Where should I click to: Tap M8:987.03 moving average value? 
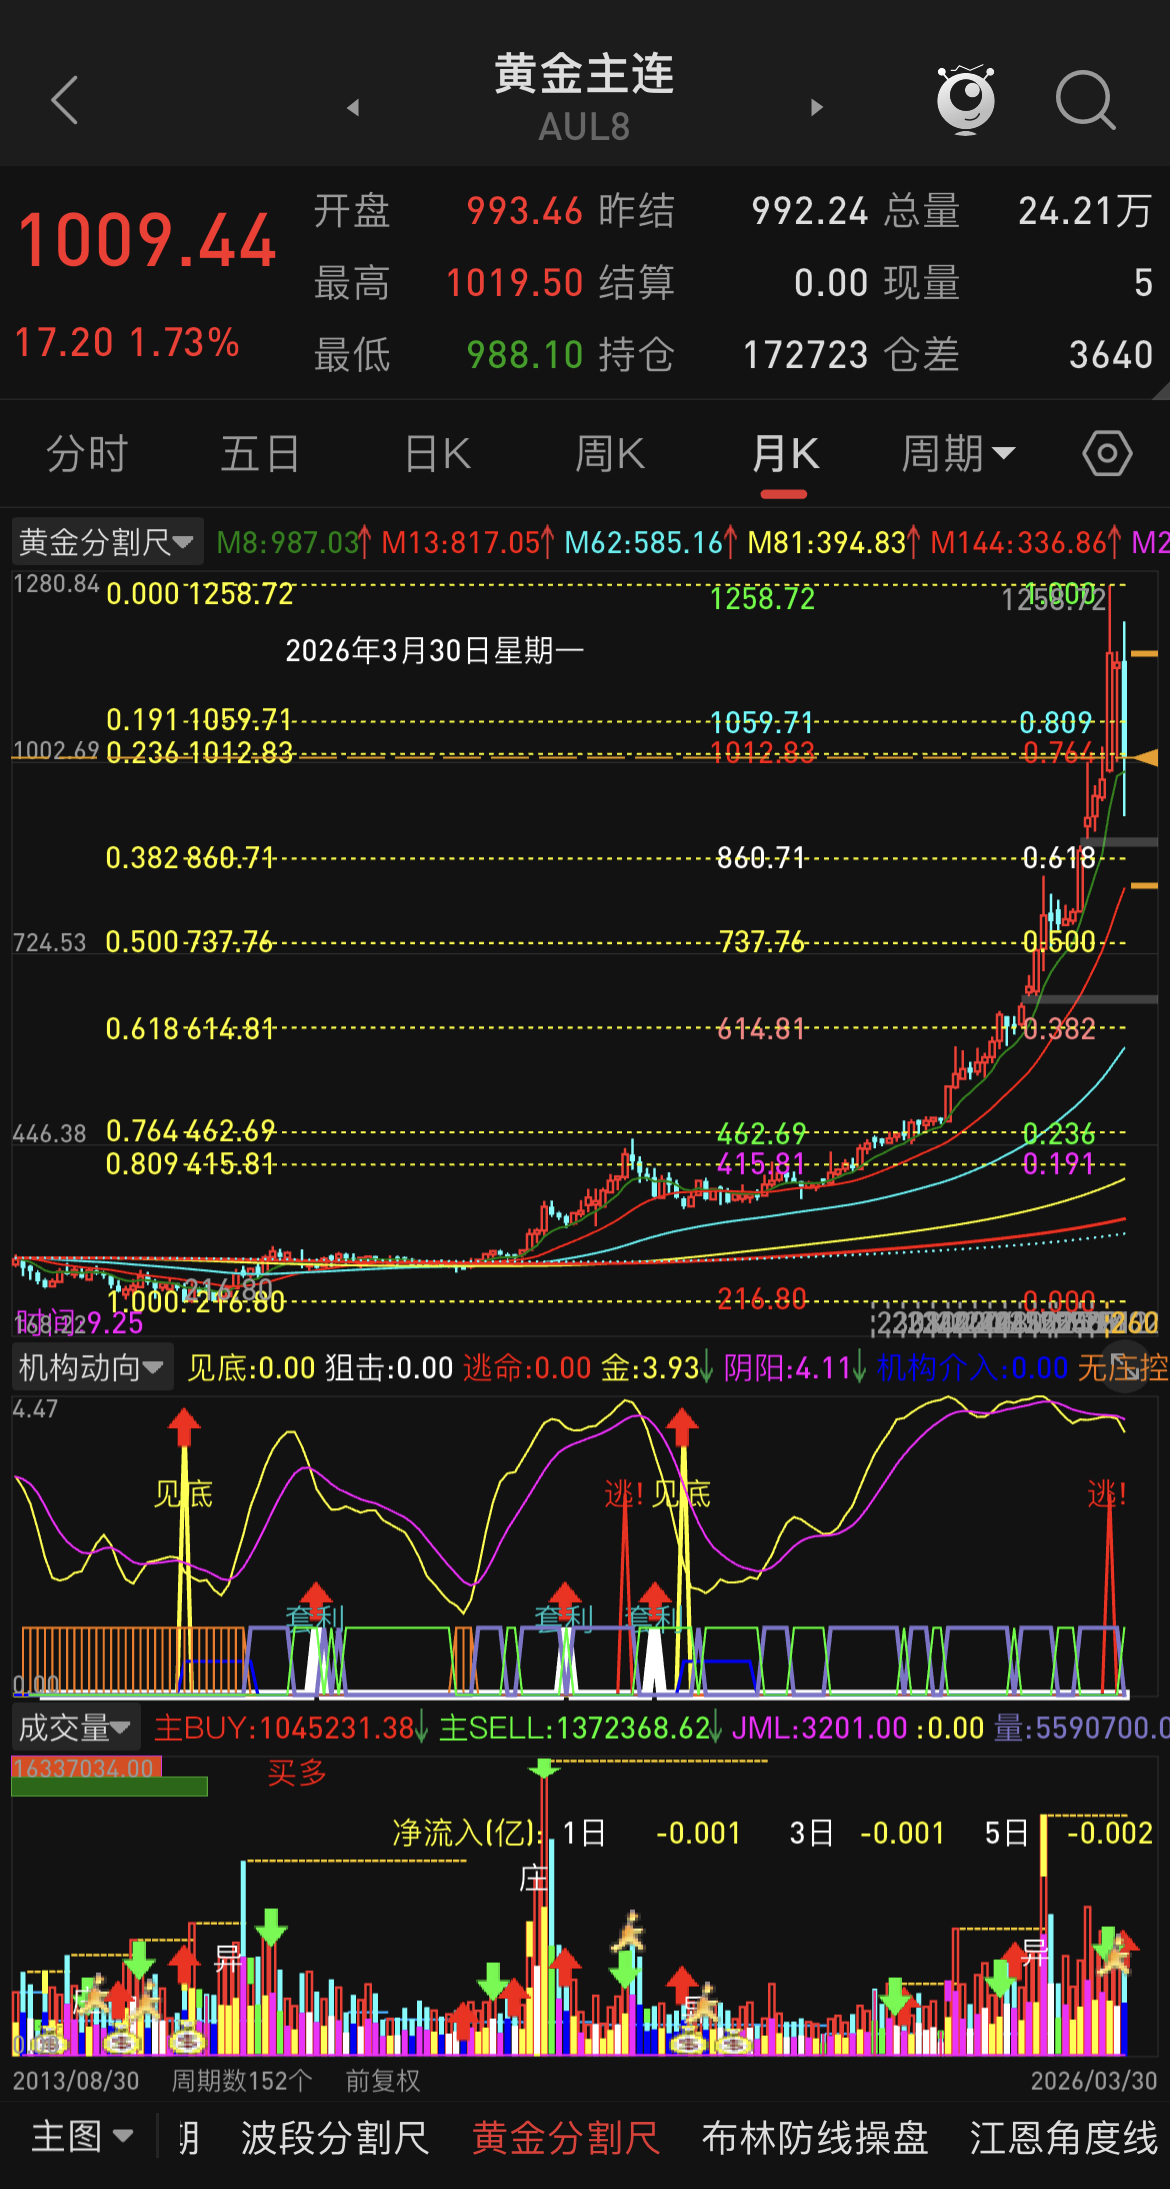pos(295,543)
